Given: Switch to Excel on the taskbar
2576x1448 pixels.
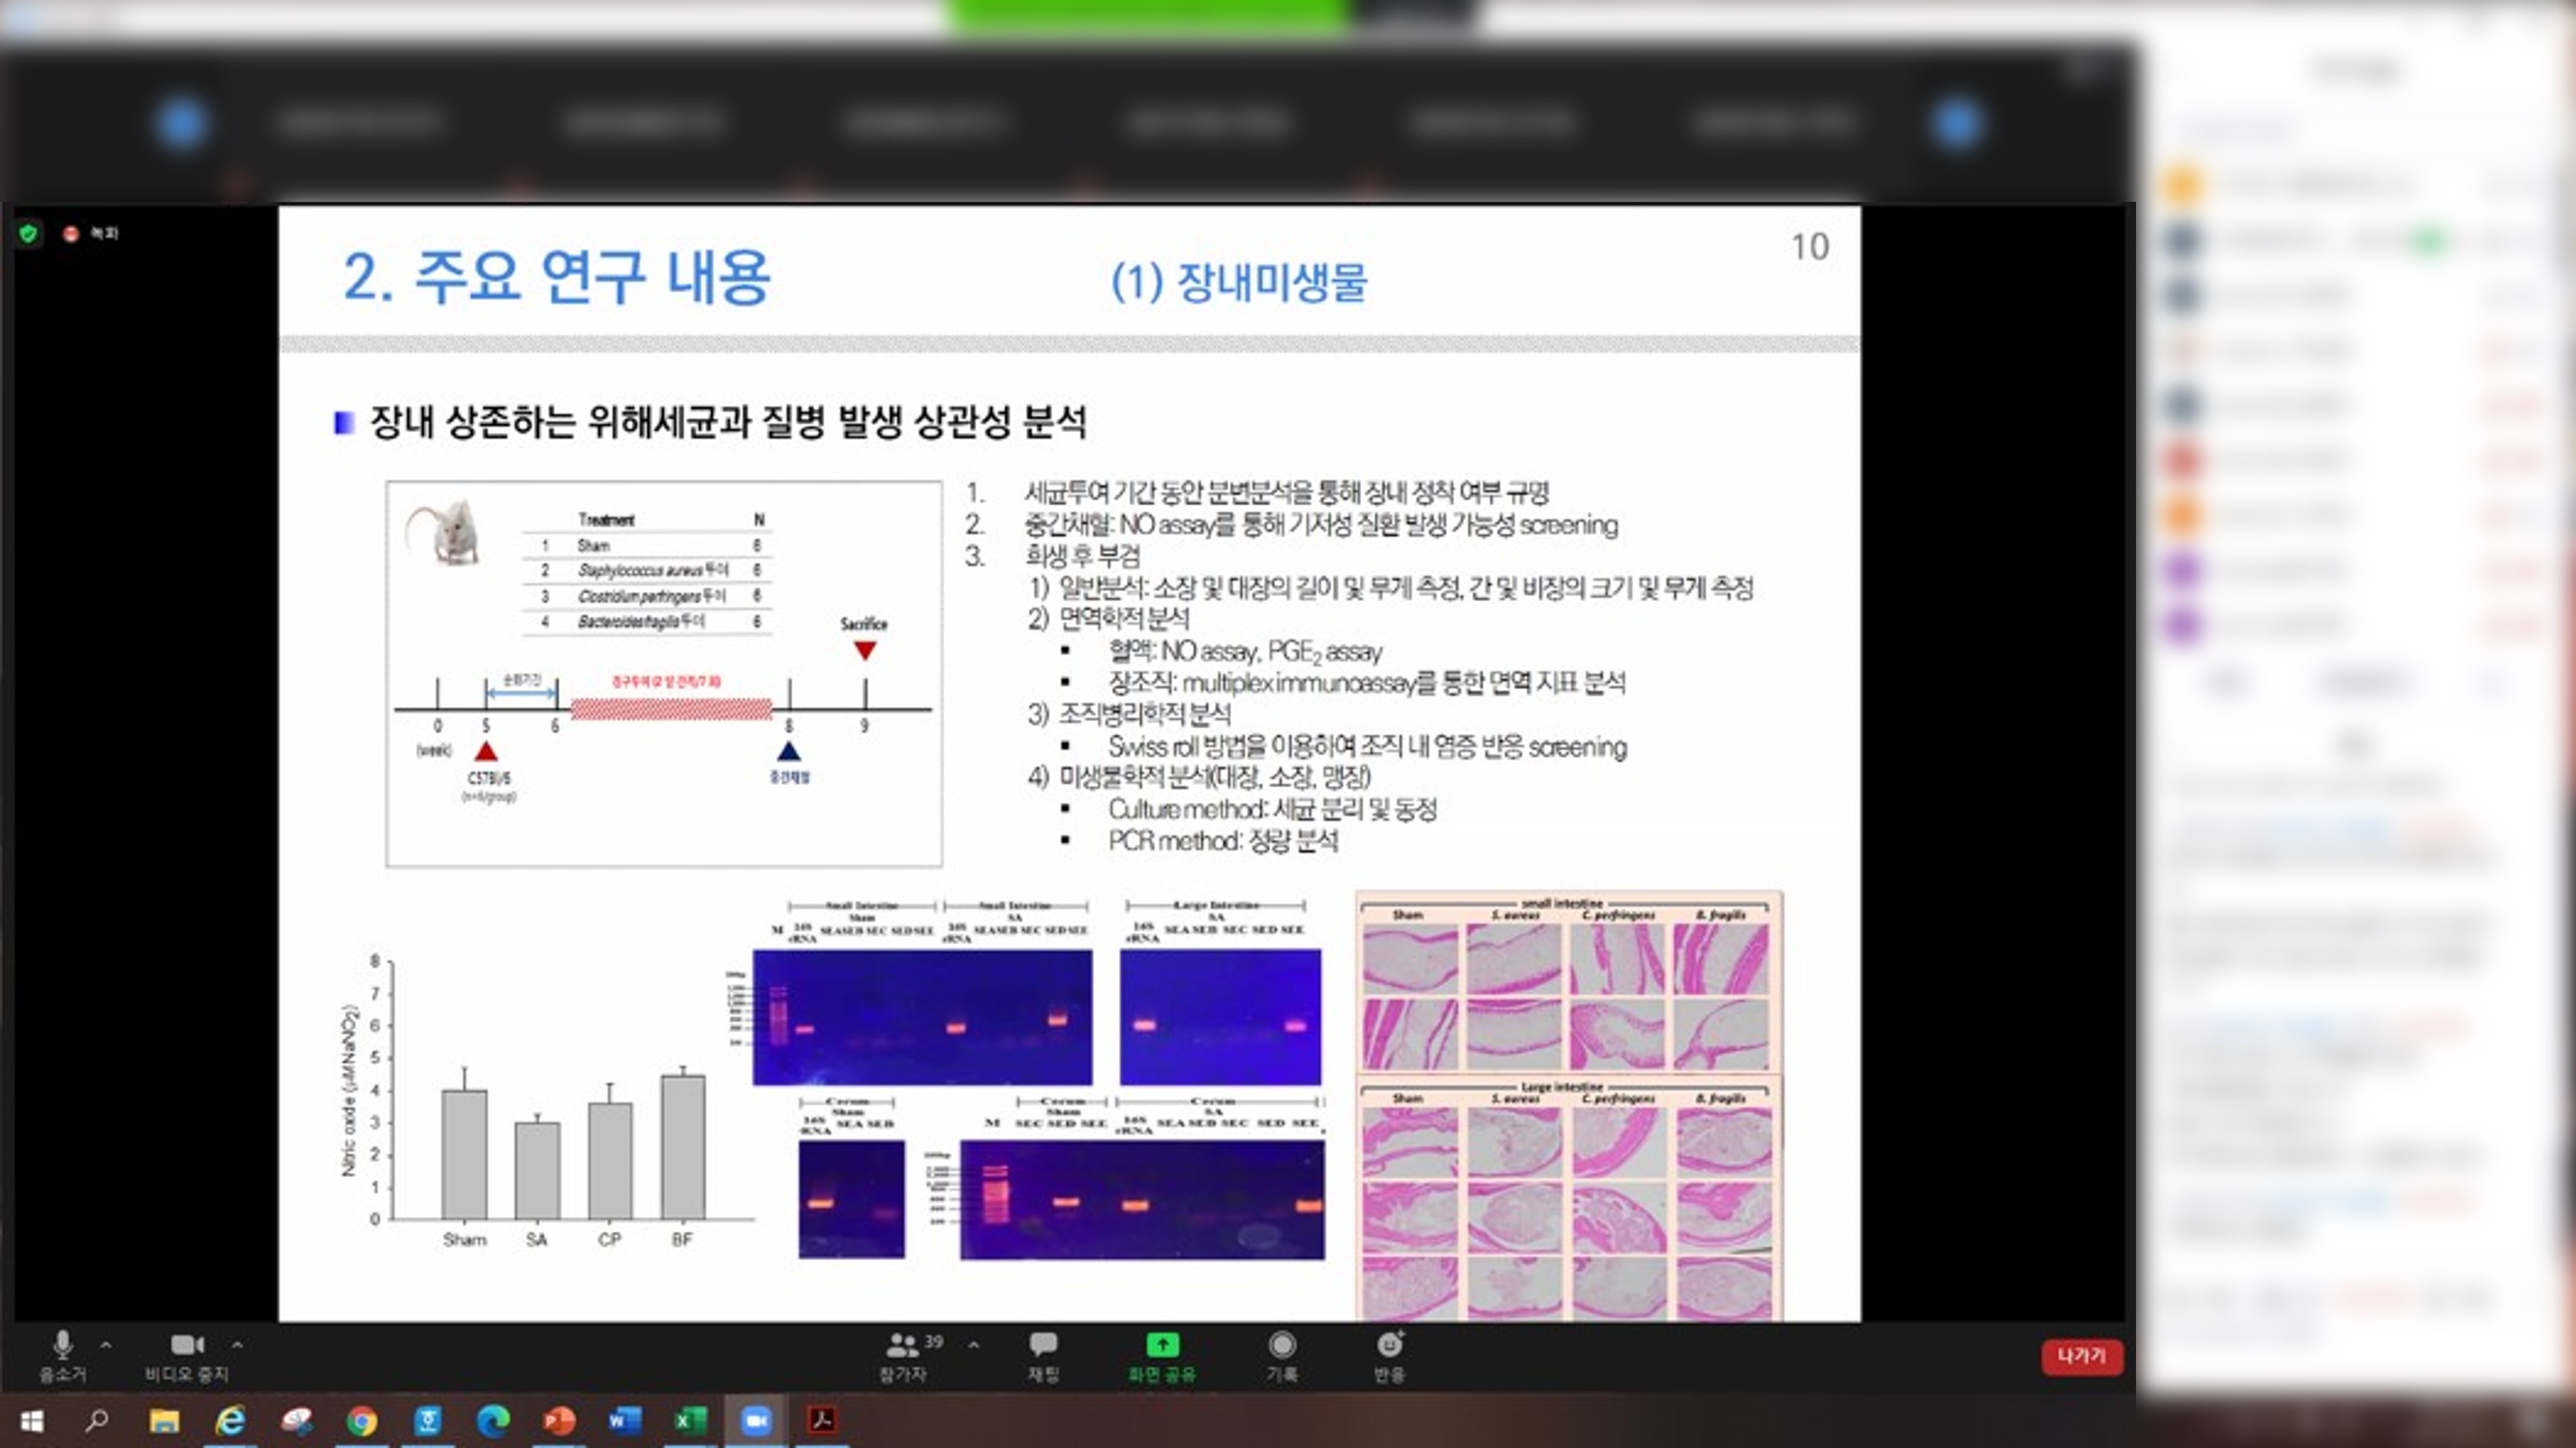Looking at the screenshot, I should click(x=690, y=1421).
